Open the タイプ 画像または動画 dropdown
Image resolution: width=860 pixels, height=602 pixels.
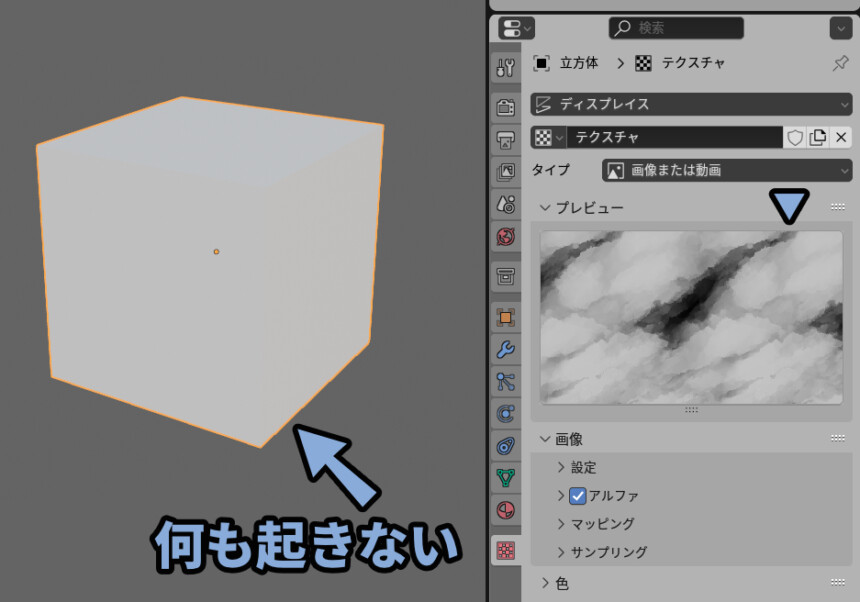coord(727,171)
